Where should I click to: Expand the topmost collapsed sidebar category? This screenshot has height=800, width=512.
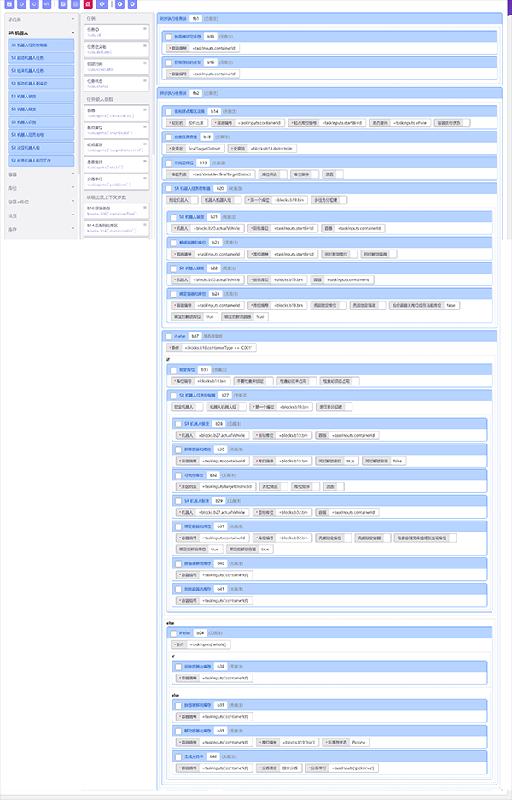click(72, 19)
